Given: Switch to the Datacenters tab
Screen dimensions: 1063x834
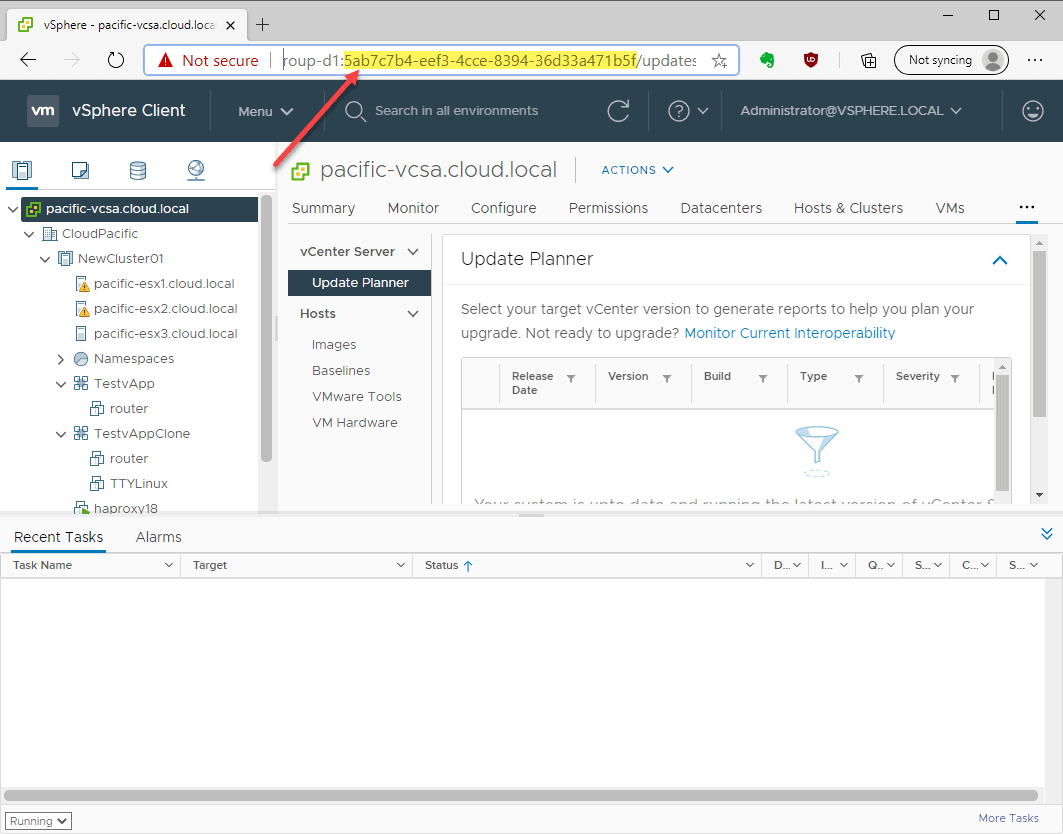Looking at the screenshot, I should [x=721, y=208].
